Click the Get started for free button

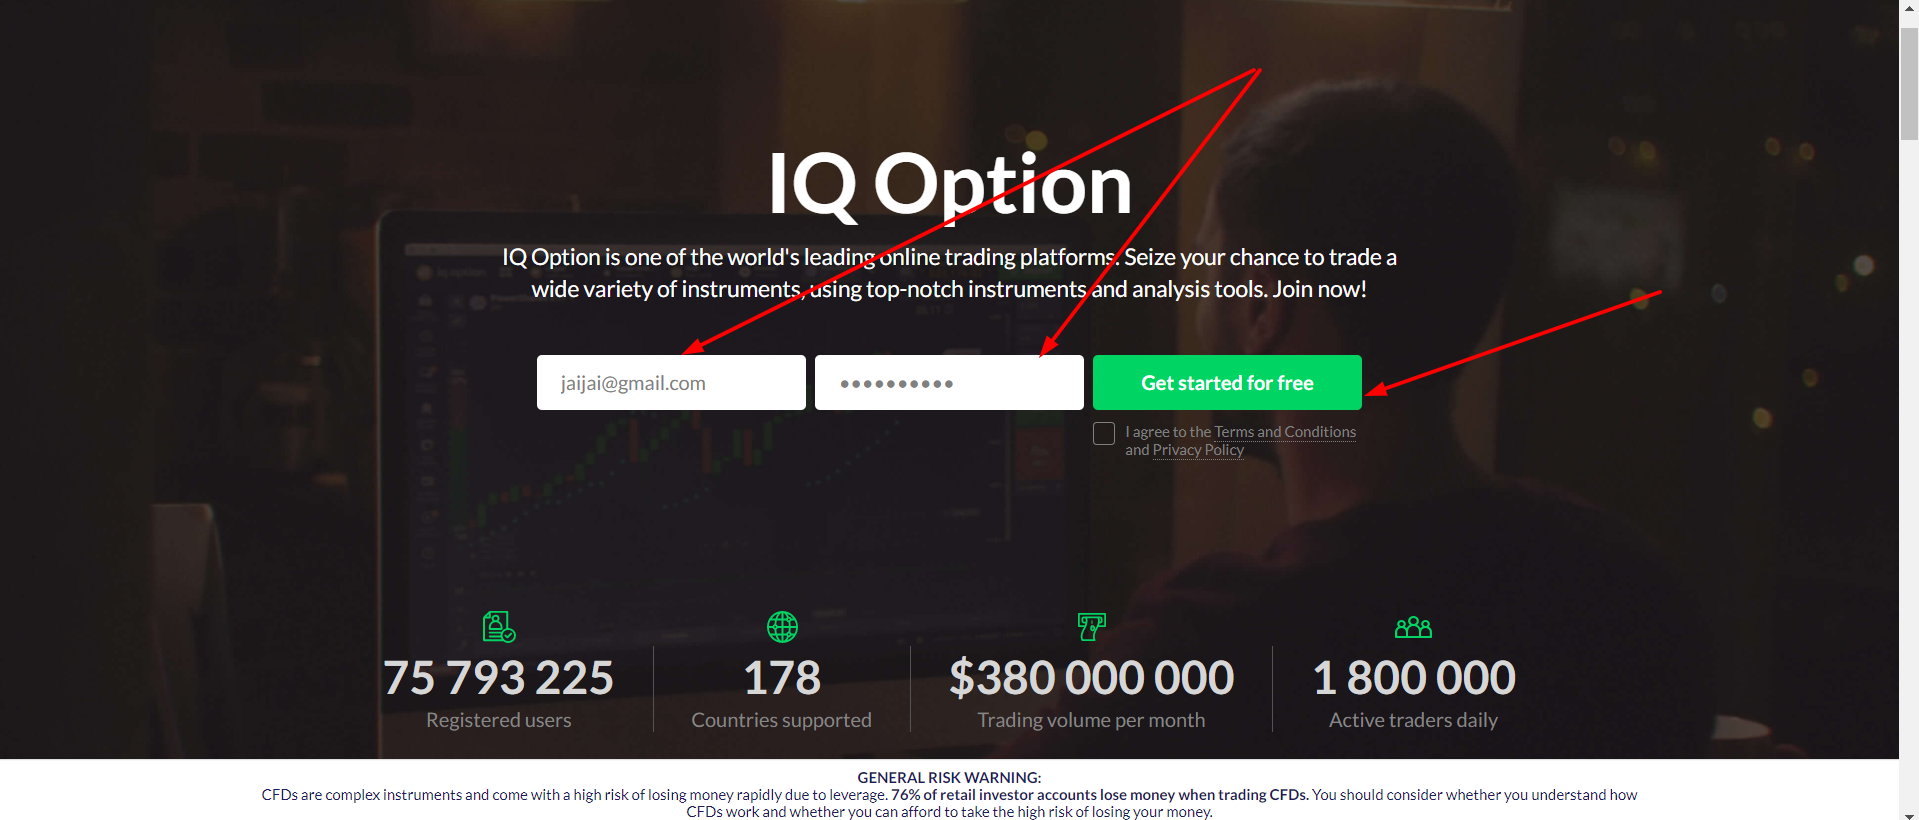(x=1227, y=382)
